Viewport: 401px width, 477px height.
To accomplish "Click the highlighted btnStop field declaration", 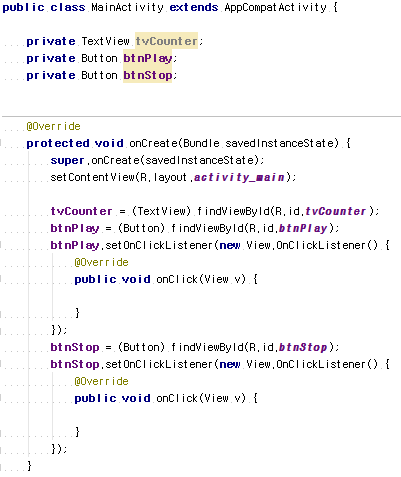I will click(x=148, y=75).
